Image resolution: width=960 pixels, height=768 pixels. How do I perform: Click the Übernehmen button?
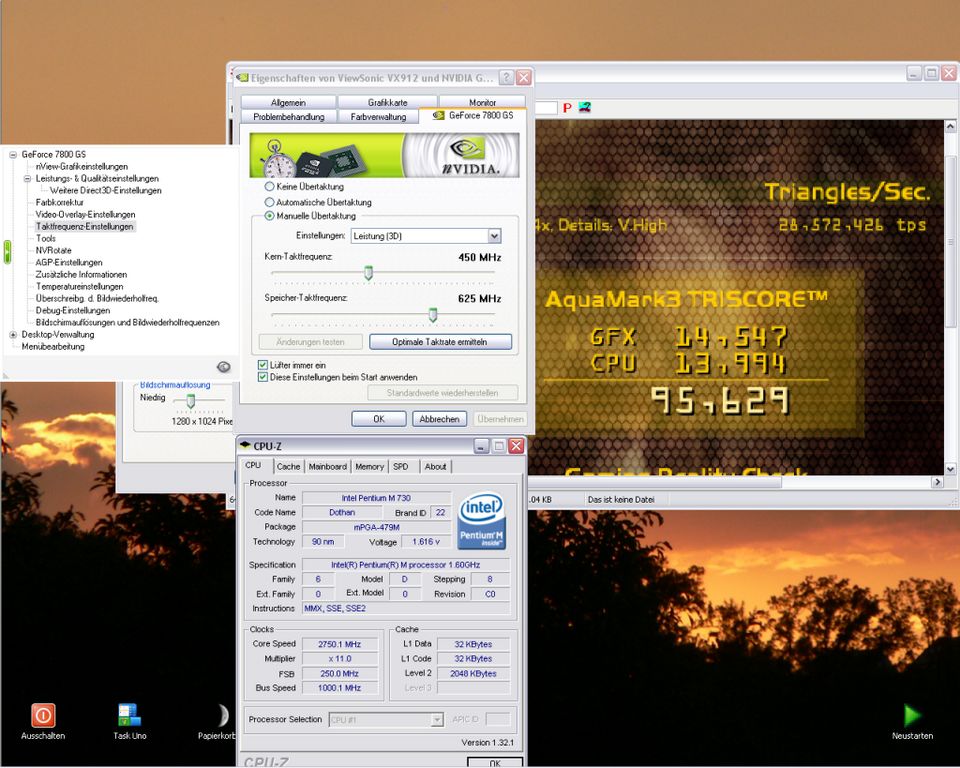point(500,419)
